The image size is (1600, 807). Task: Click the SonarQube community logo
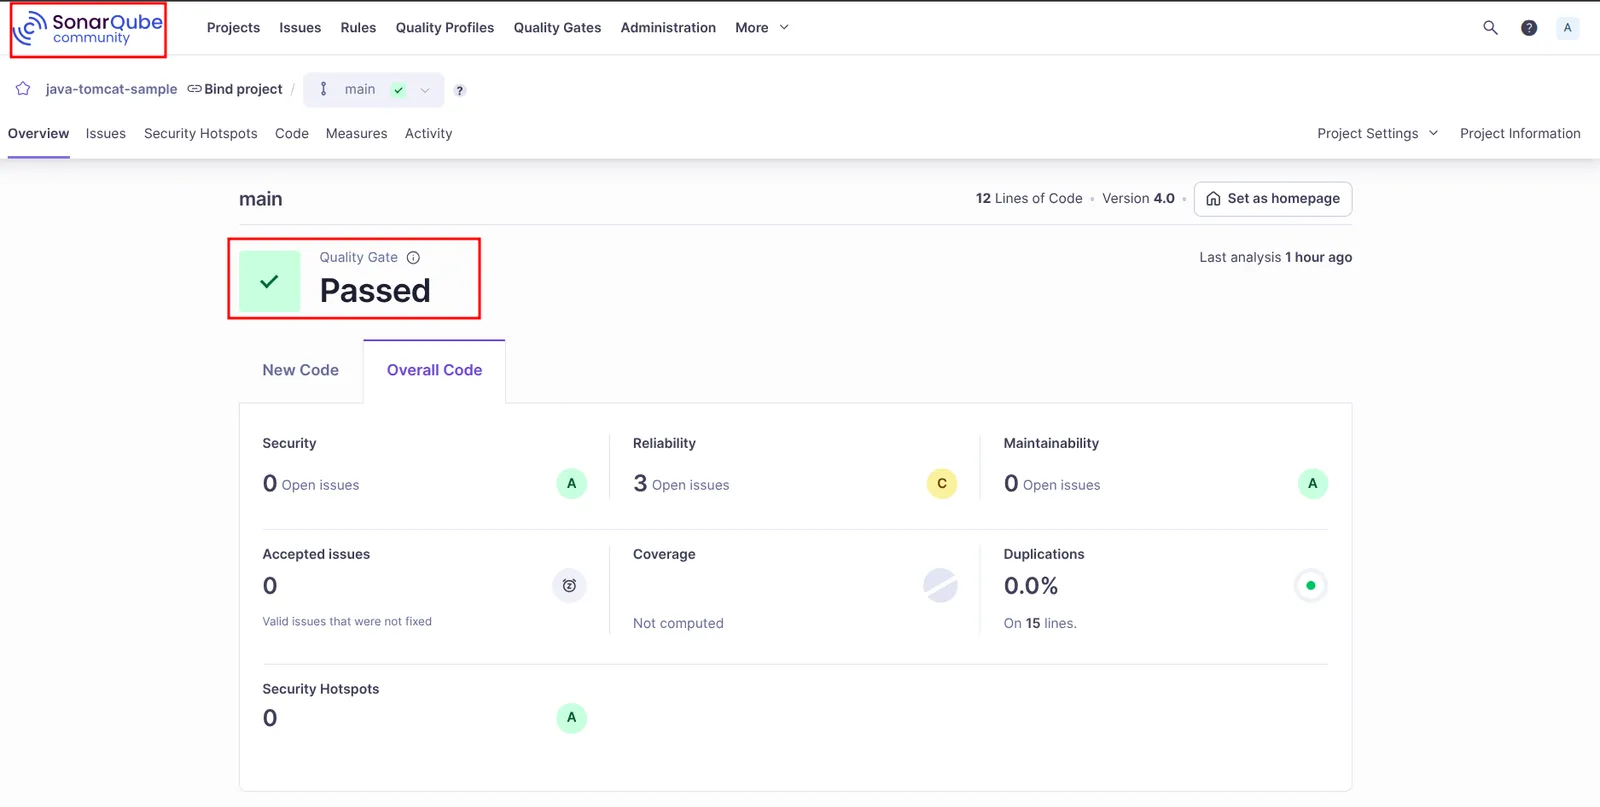pyautogui.click(x=88, y=29)
